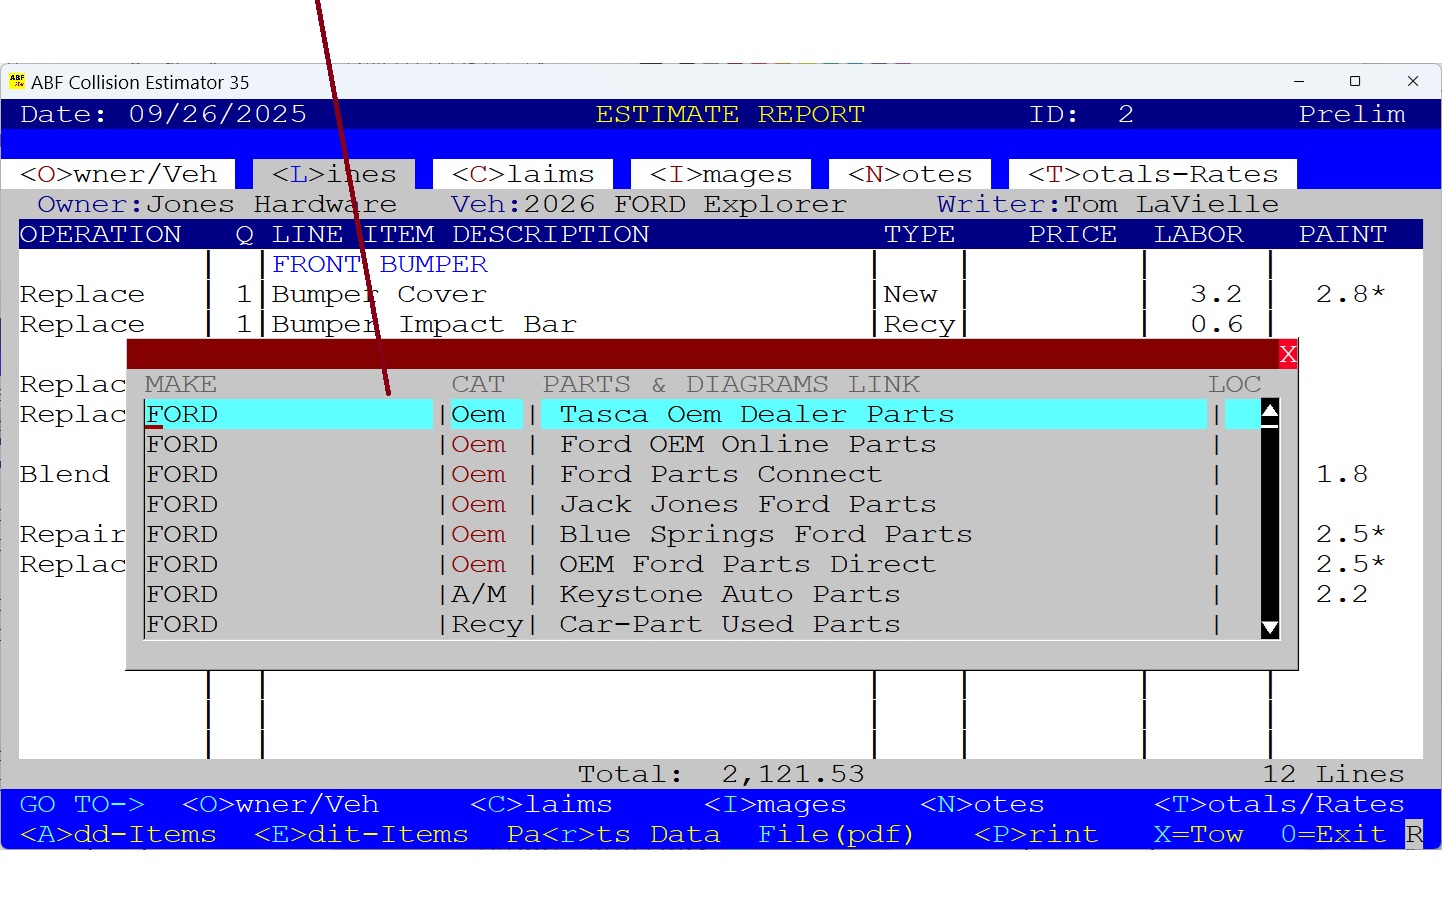Choose Ford OEM Online Parts entry
The width and height of the screenshot is (1442, 905).
[747, 444]
